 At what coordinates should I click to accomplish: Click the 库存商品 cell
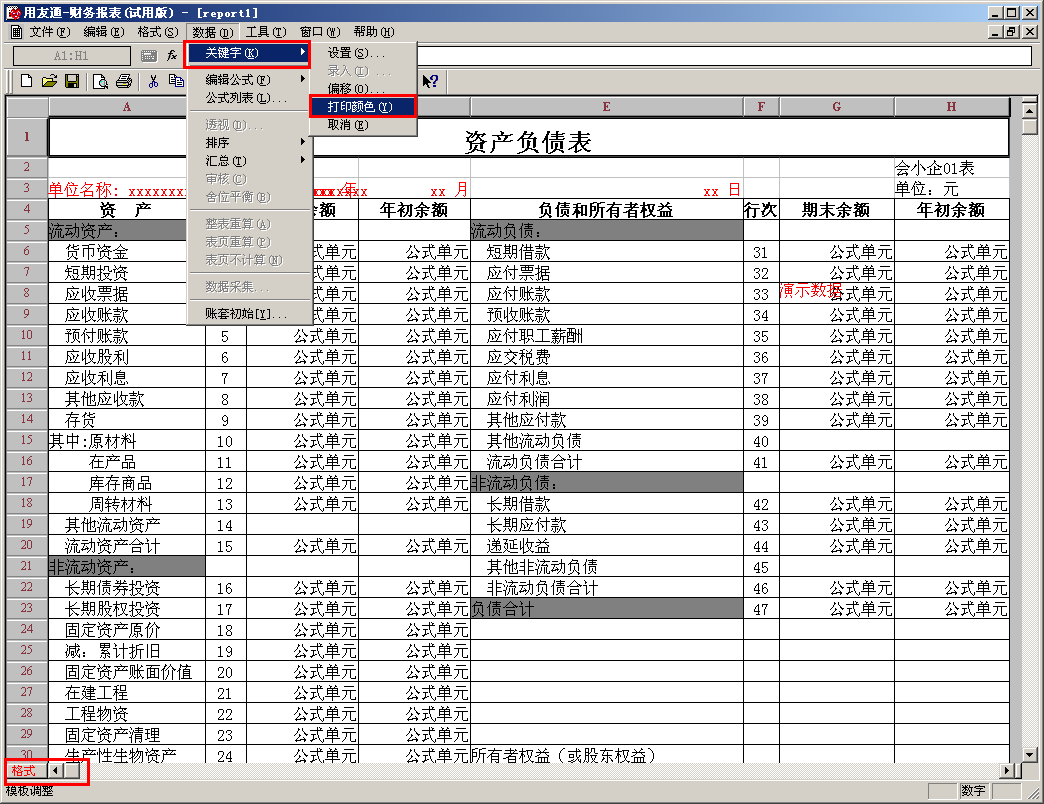coord(127,483)
